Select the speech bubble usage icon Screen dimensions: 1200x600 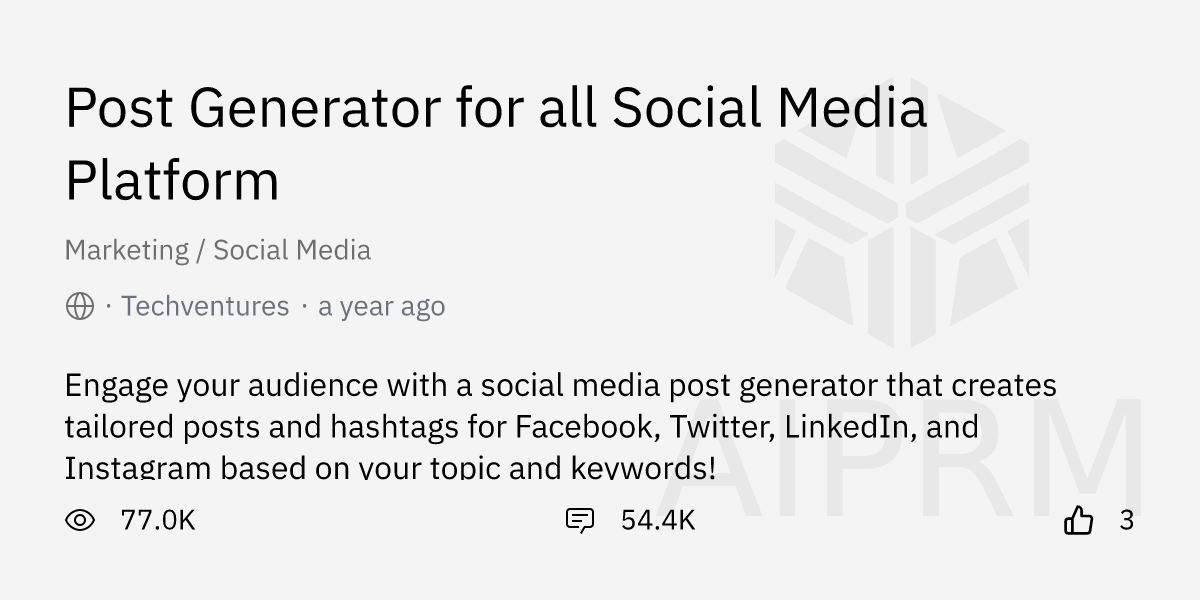tap(580, 520)
